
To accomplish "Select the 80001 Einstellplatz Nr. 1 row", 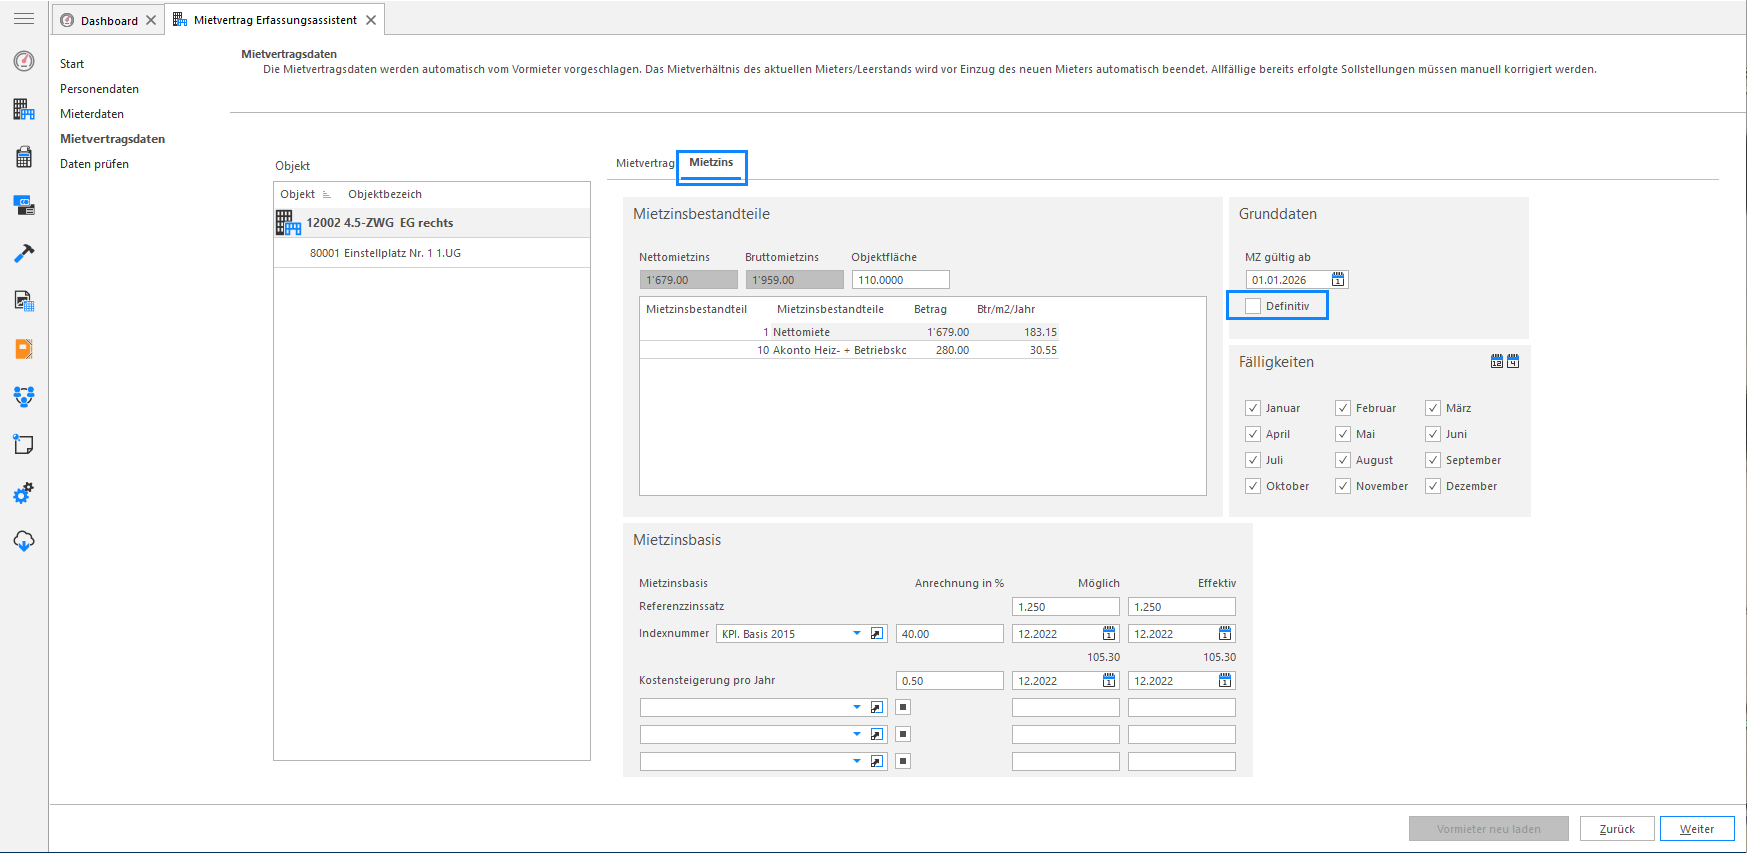I will pos(432,253).
